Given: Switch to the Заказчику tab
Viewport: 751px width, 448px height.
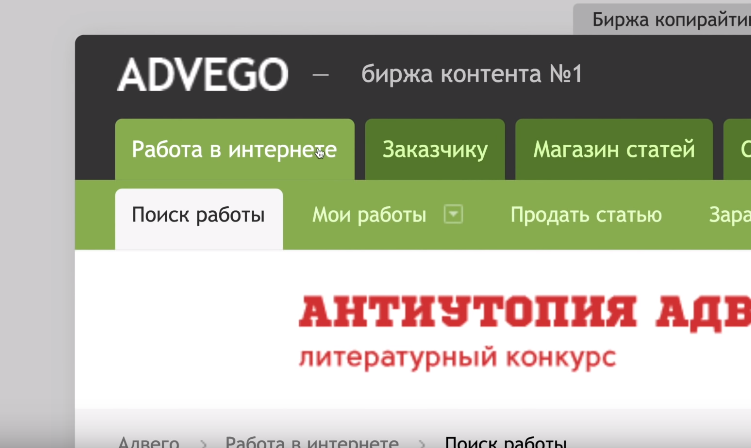Looking at the screenshot, I should pos(435,149).
